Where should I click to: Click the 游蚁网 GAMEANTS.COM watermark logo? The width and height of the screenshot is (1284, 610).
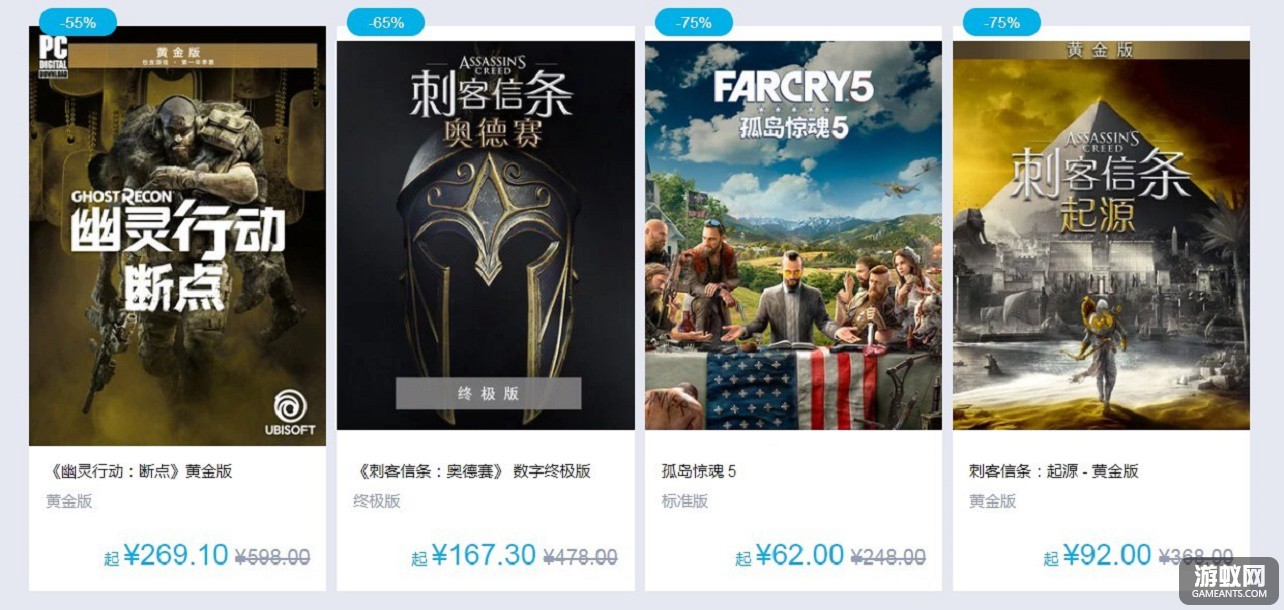pos(1228,579)
